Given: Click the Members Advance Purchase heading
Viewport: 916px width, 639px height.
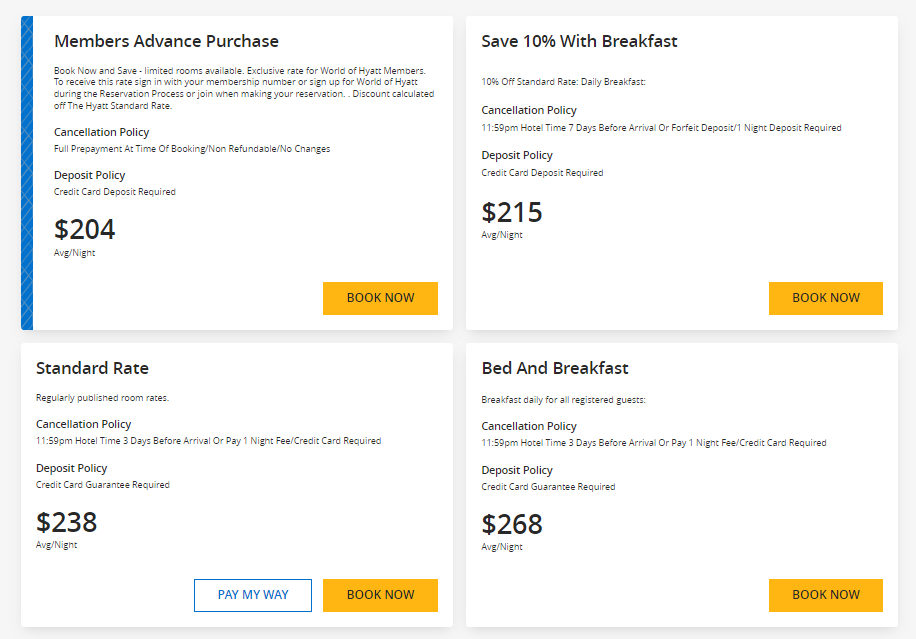Looking at the screenshot, I should (x=166, y=41).
